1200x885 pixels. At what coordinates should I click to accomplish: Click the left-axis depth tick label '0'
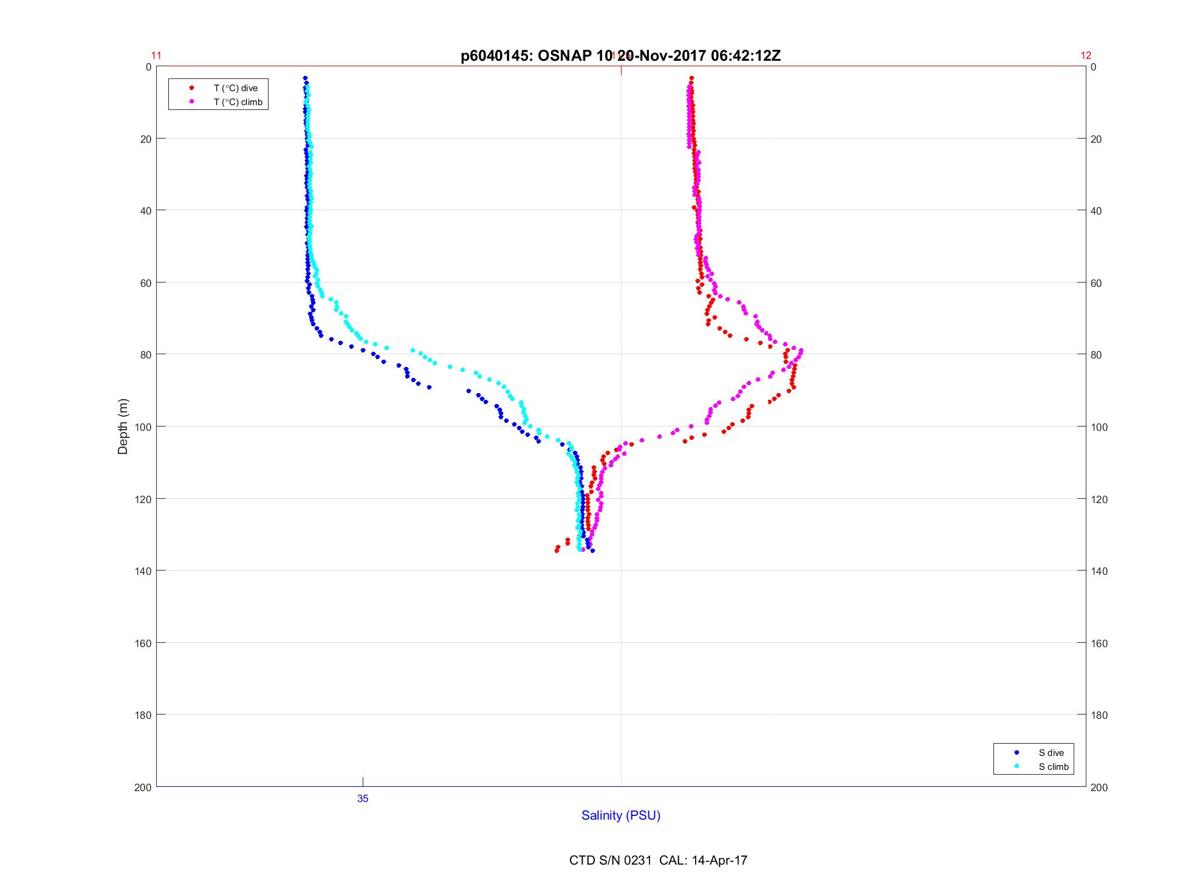(x=148, y=67)
